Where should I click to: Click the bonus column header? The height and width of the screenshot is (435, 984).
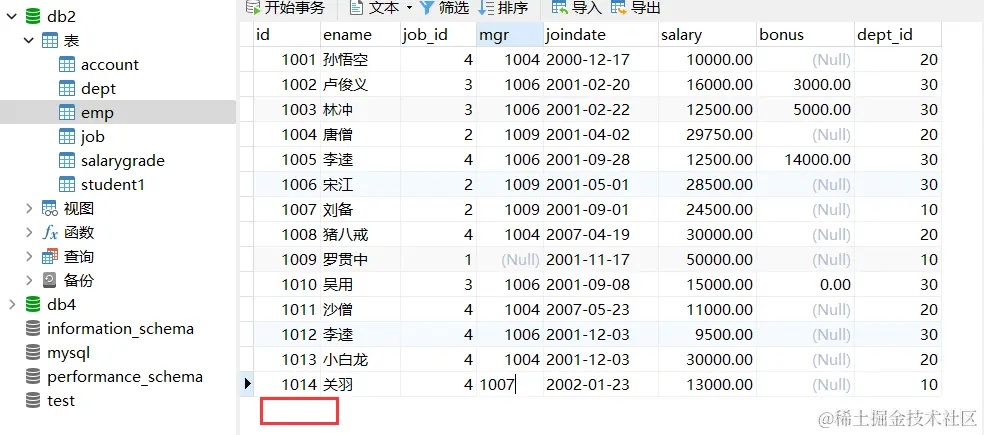click(x=806, y=35)
